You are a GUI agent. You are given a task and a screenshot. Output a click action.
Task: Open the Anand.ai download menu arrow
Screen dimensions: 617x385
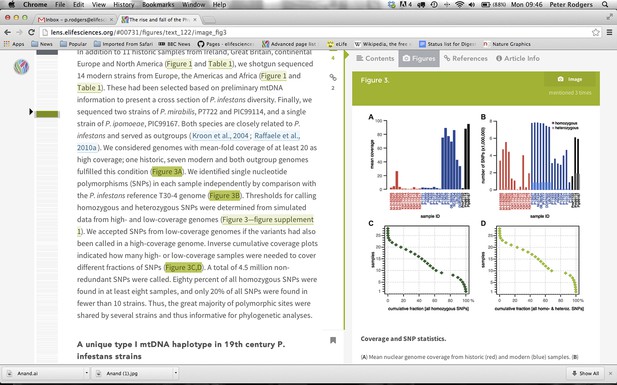(x=87, y=373)
